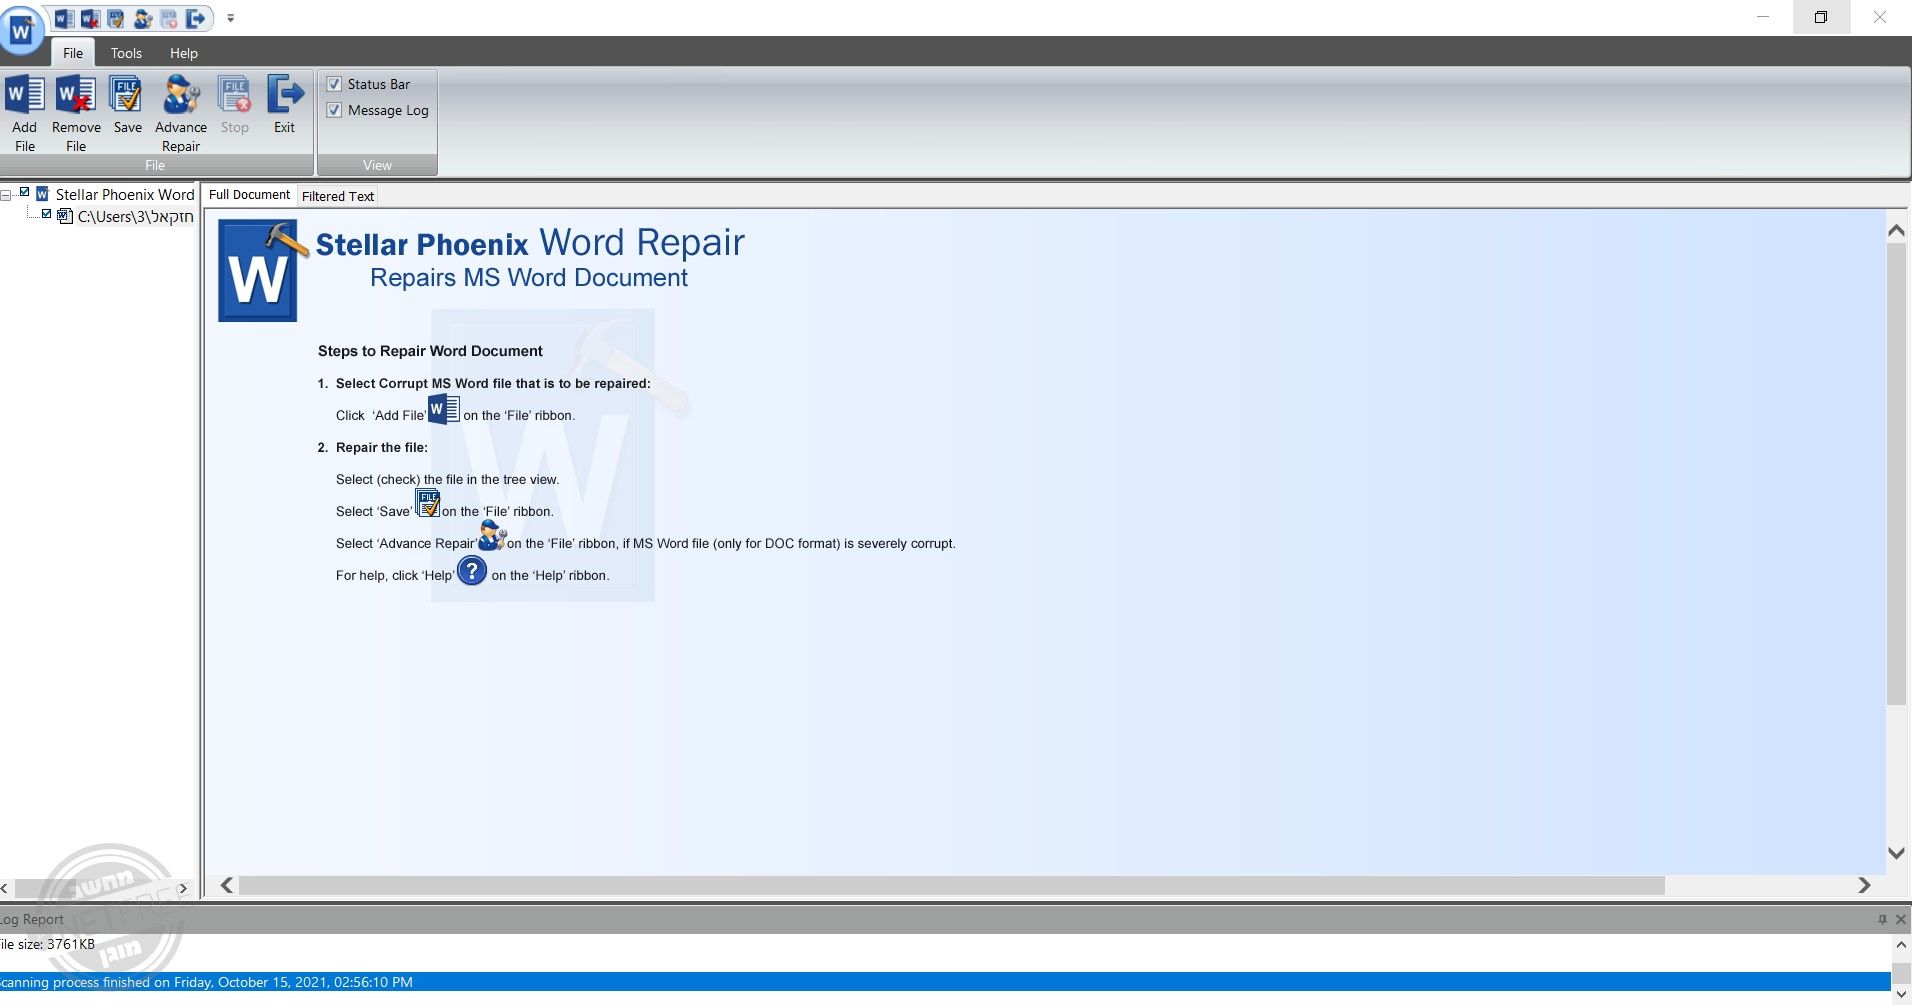Uncheck the Stellar Phoenix Word root checkbox
Viewport: 1912px width, 1005px height.
(x=25, y=192)
